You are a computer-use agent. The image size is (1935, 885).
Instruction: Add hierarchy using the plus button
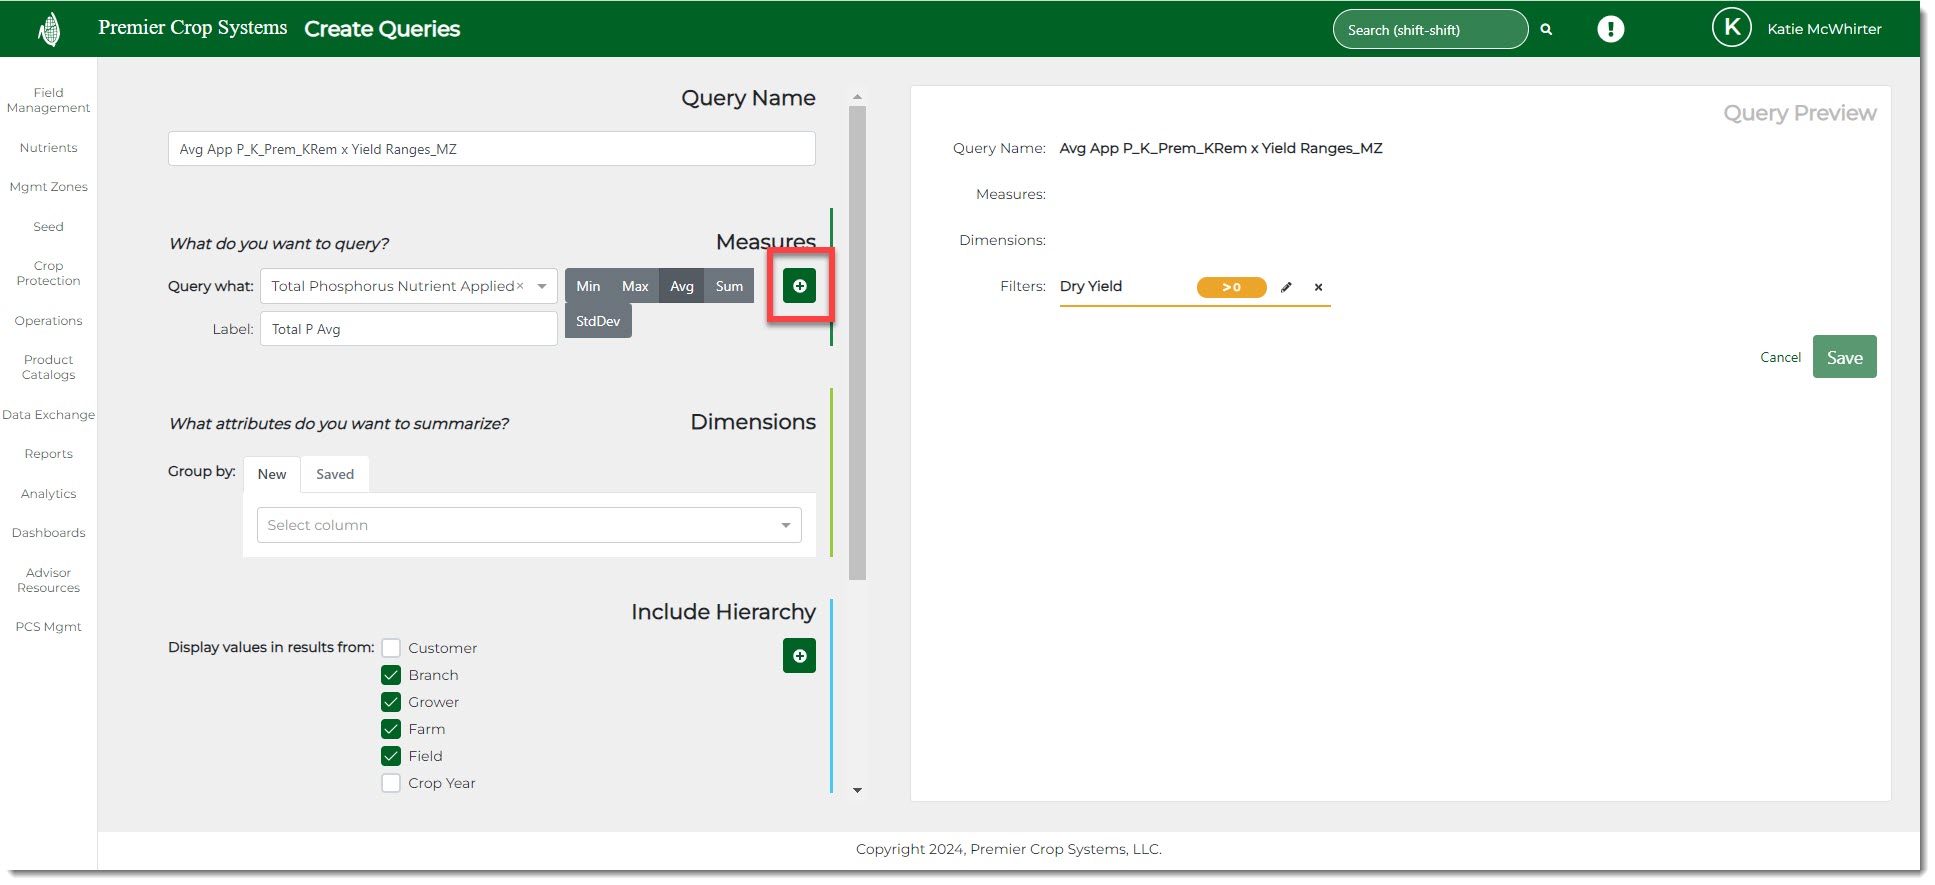(799, 656)
